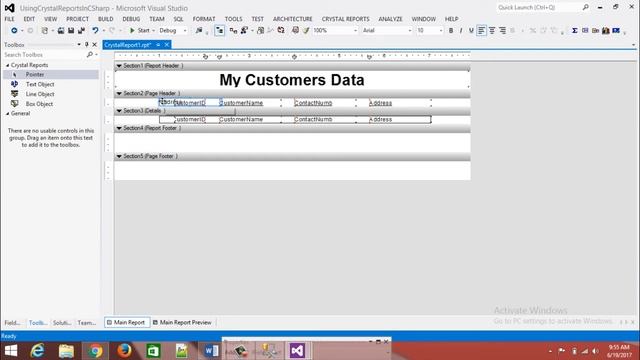Open the Team Explorer panel tab

point(87,323)
